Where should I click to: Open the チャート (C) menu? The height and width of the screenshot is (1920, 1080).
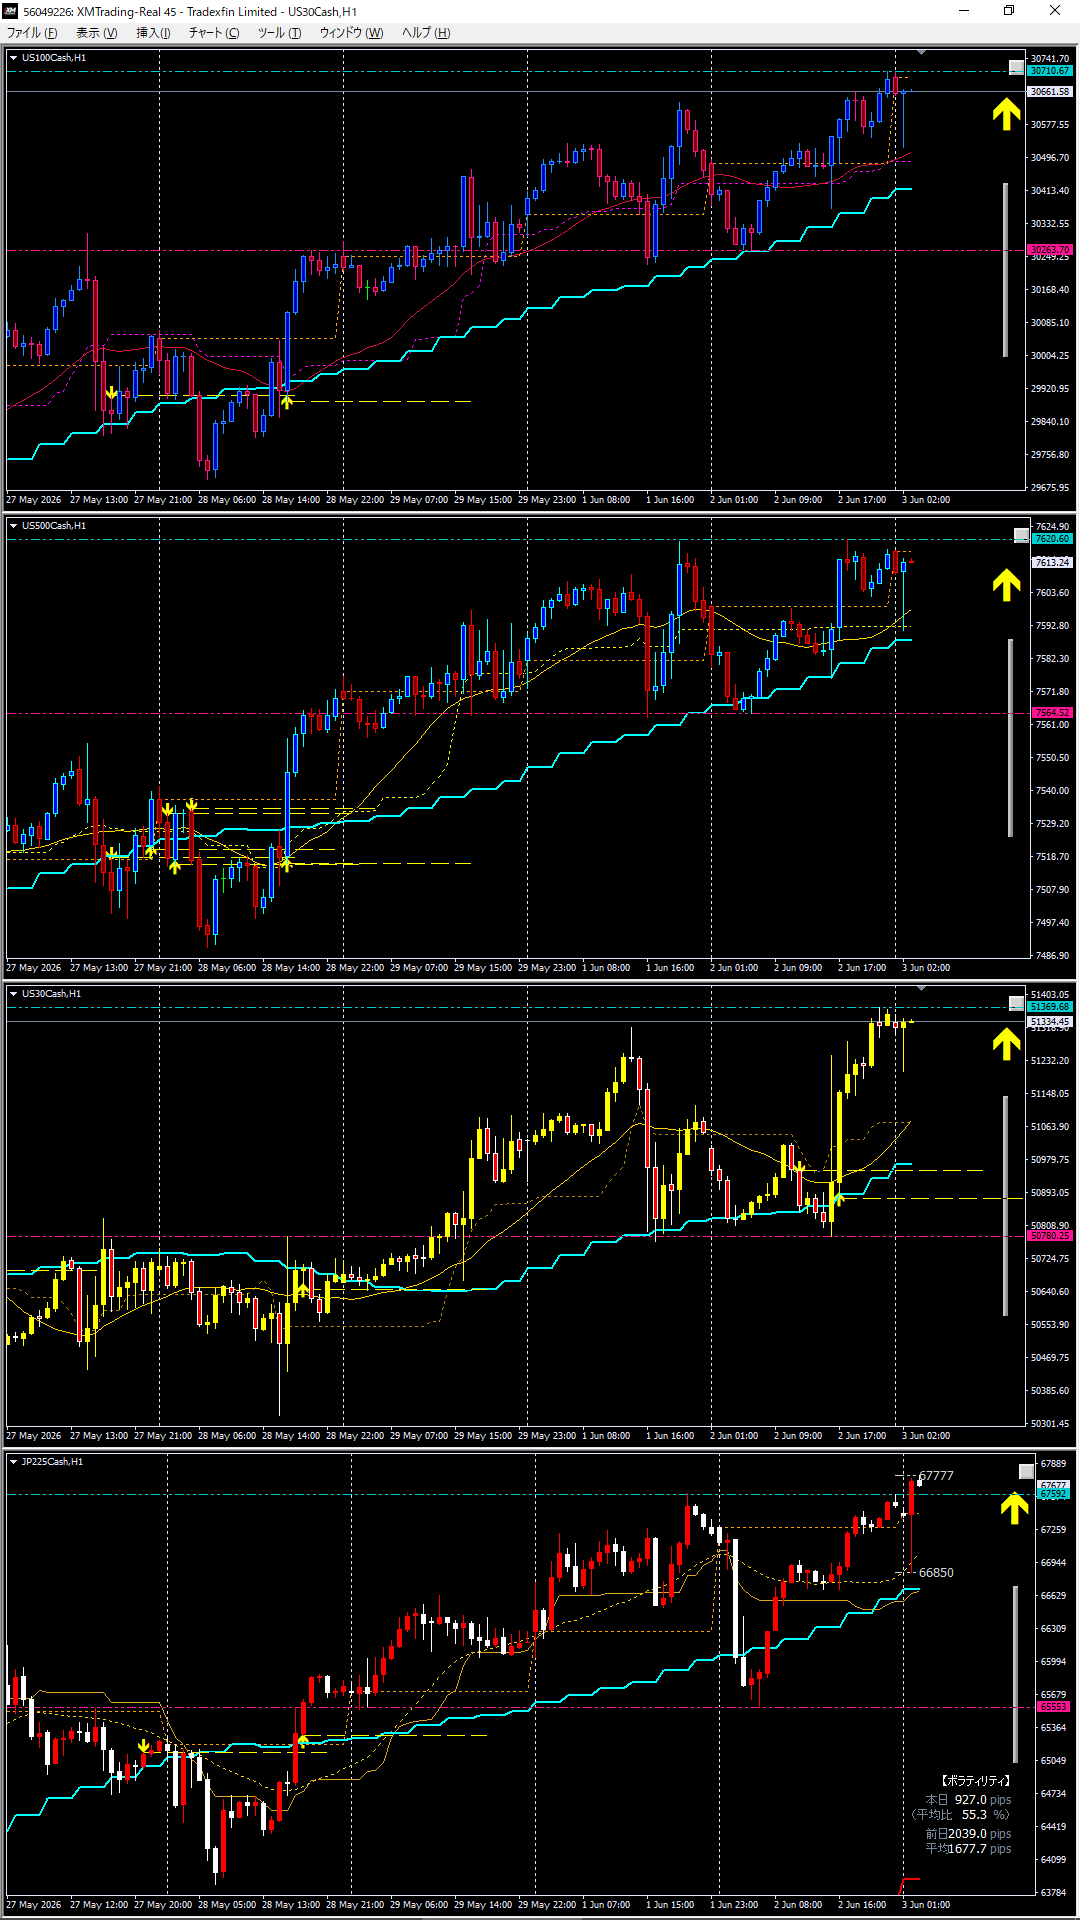click(x=214, y=33)
